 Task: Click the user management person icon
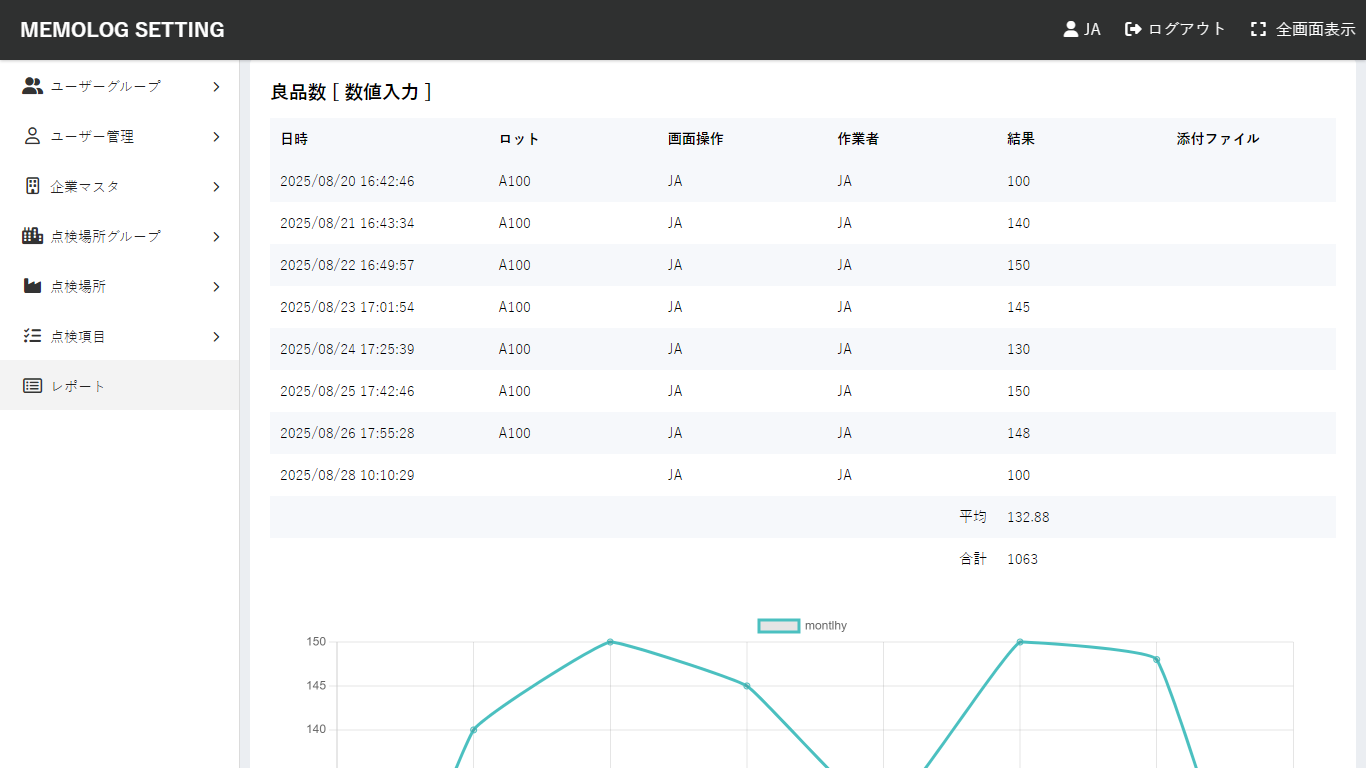32,136
